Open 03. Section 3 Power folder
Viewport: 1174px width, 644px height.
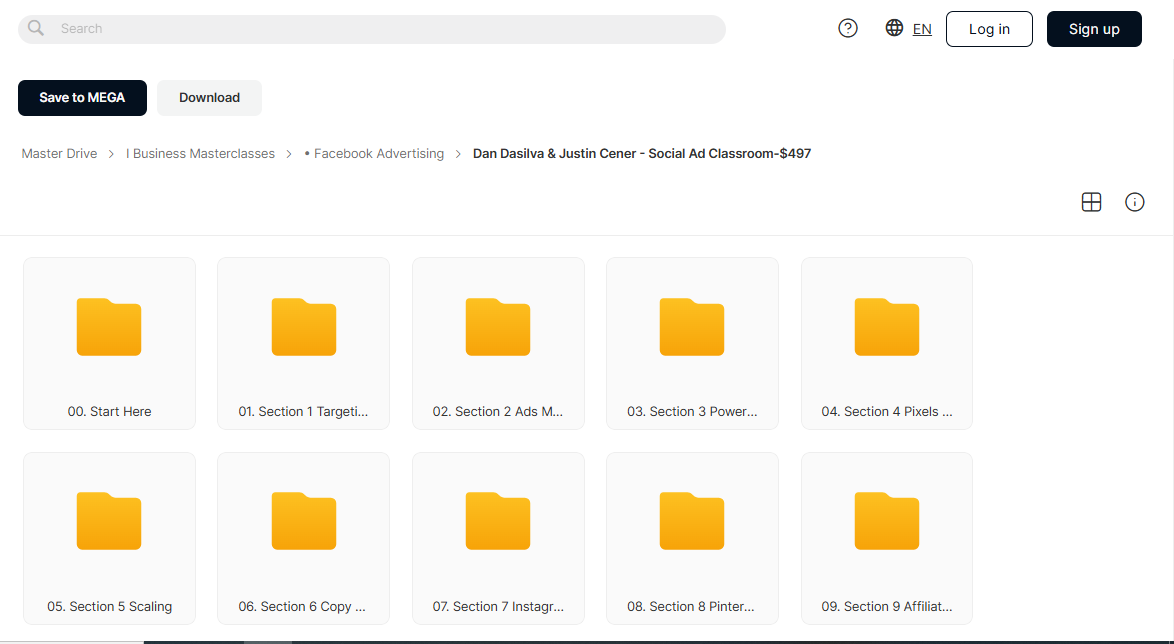[692, 344]
